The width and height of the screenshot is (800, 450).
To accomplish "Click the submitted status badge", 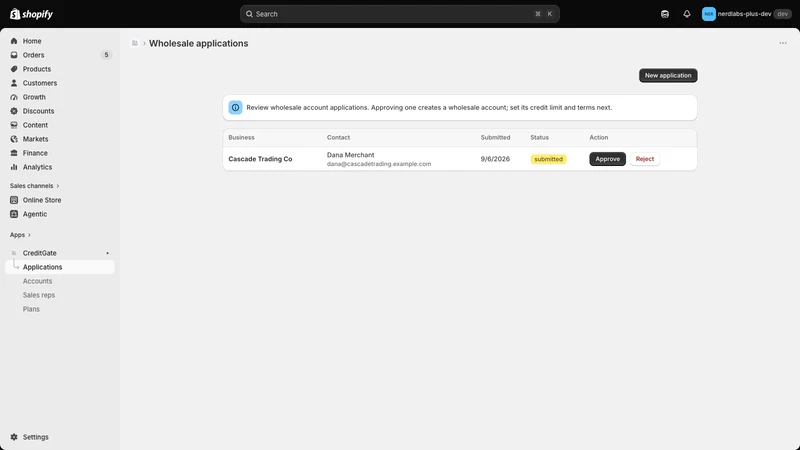I will point(548,159).
